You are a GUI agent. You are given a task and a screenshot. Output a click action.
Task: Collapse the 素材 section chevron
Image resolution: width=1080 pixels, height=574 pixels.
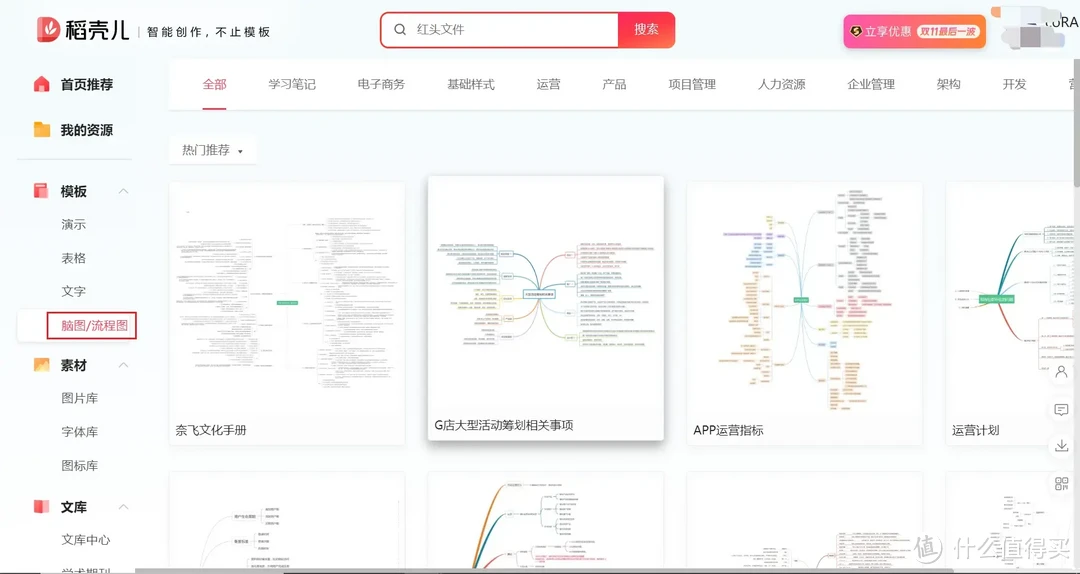pos(123,365)
